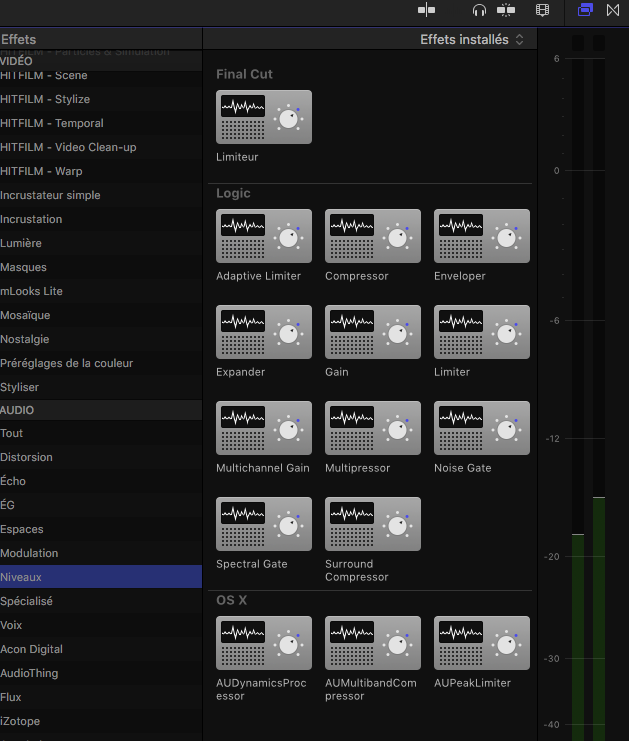Open the Transitions browser icon
This screenshot has width=629, height=741.
[x=613, y=10]
